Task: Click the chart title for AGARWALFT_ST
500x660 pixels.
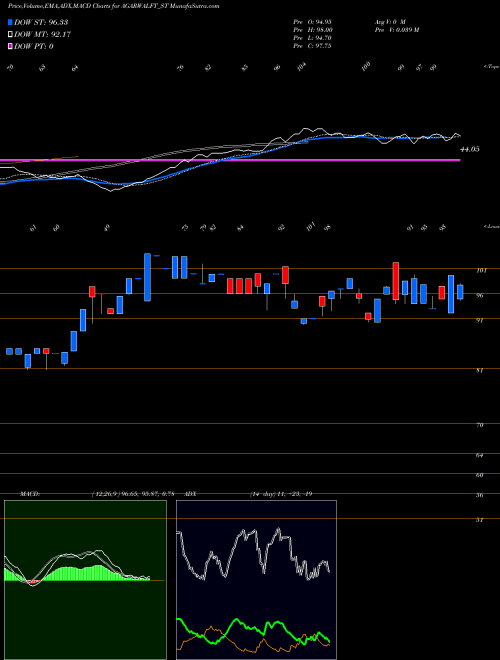Action: coord(114,6)
